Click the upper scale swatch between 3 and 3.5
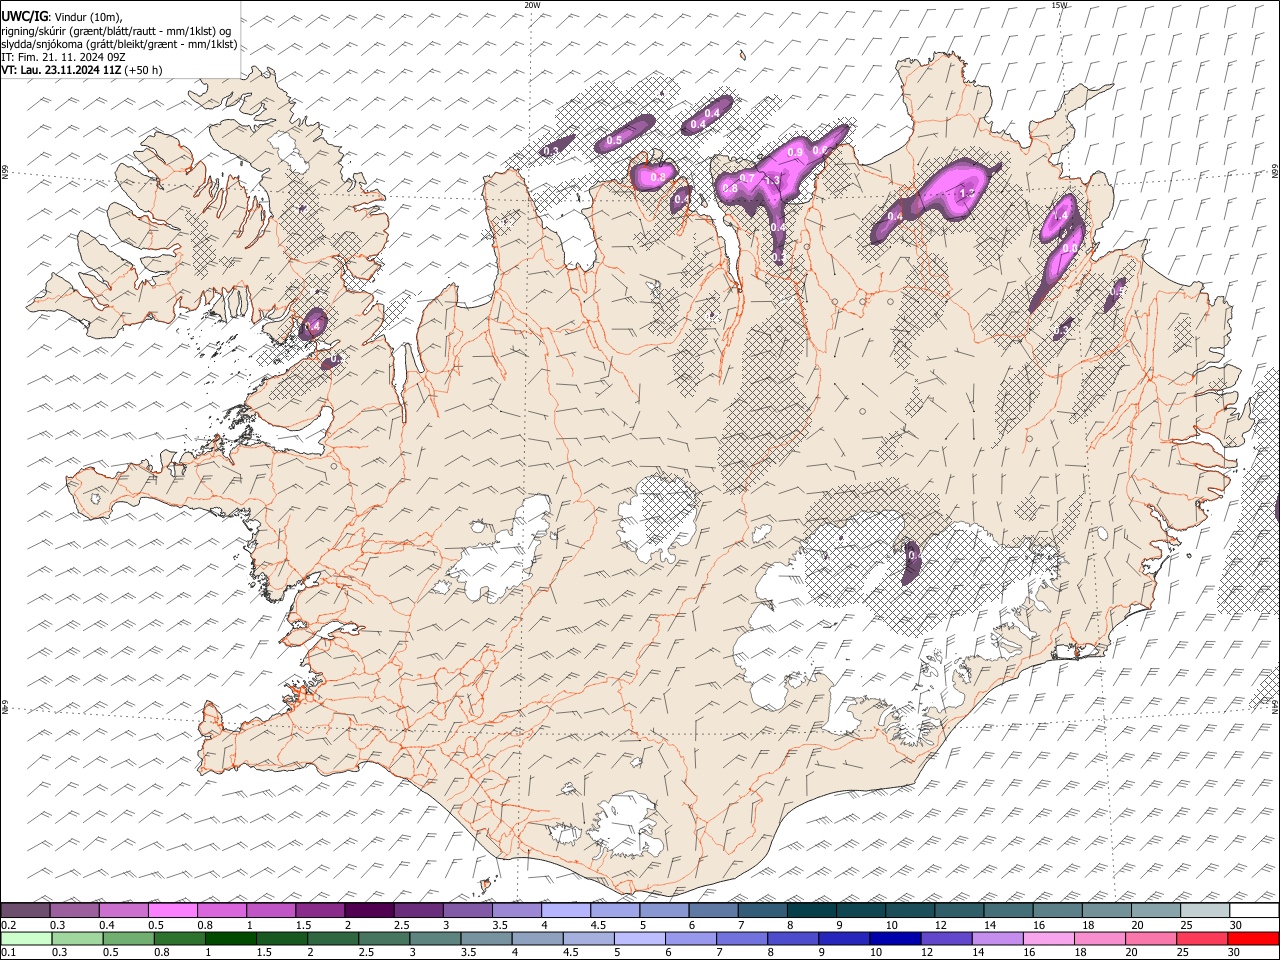Screen dimensions: 1280x960 [467, 910]
